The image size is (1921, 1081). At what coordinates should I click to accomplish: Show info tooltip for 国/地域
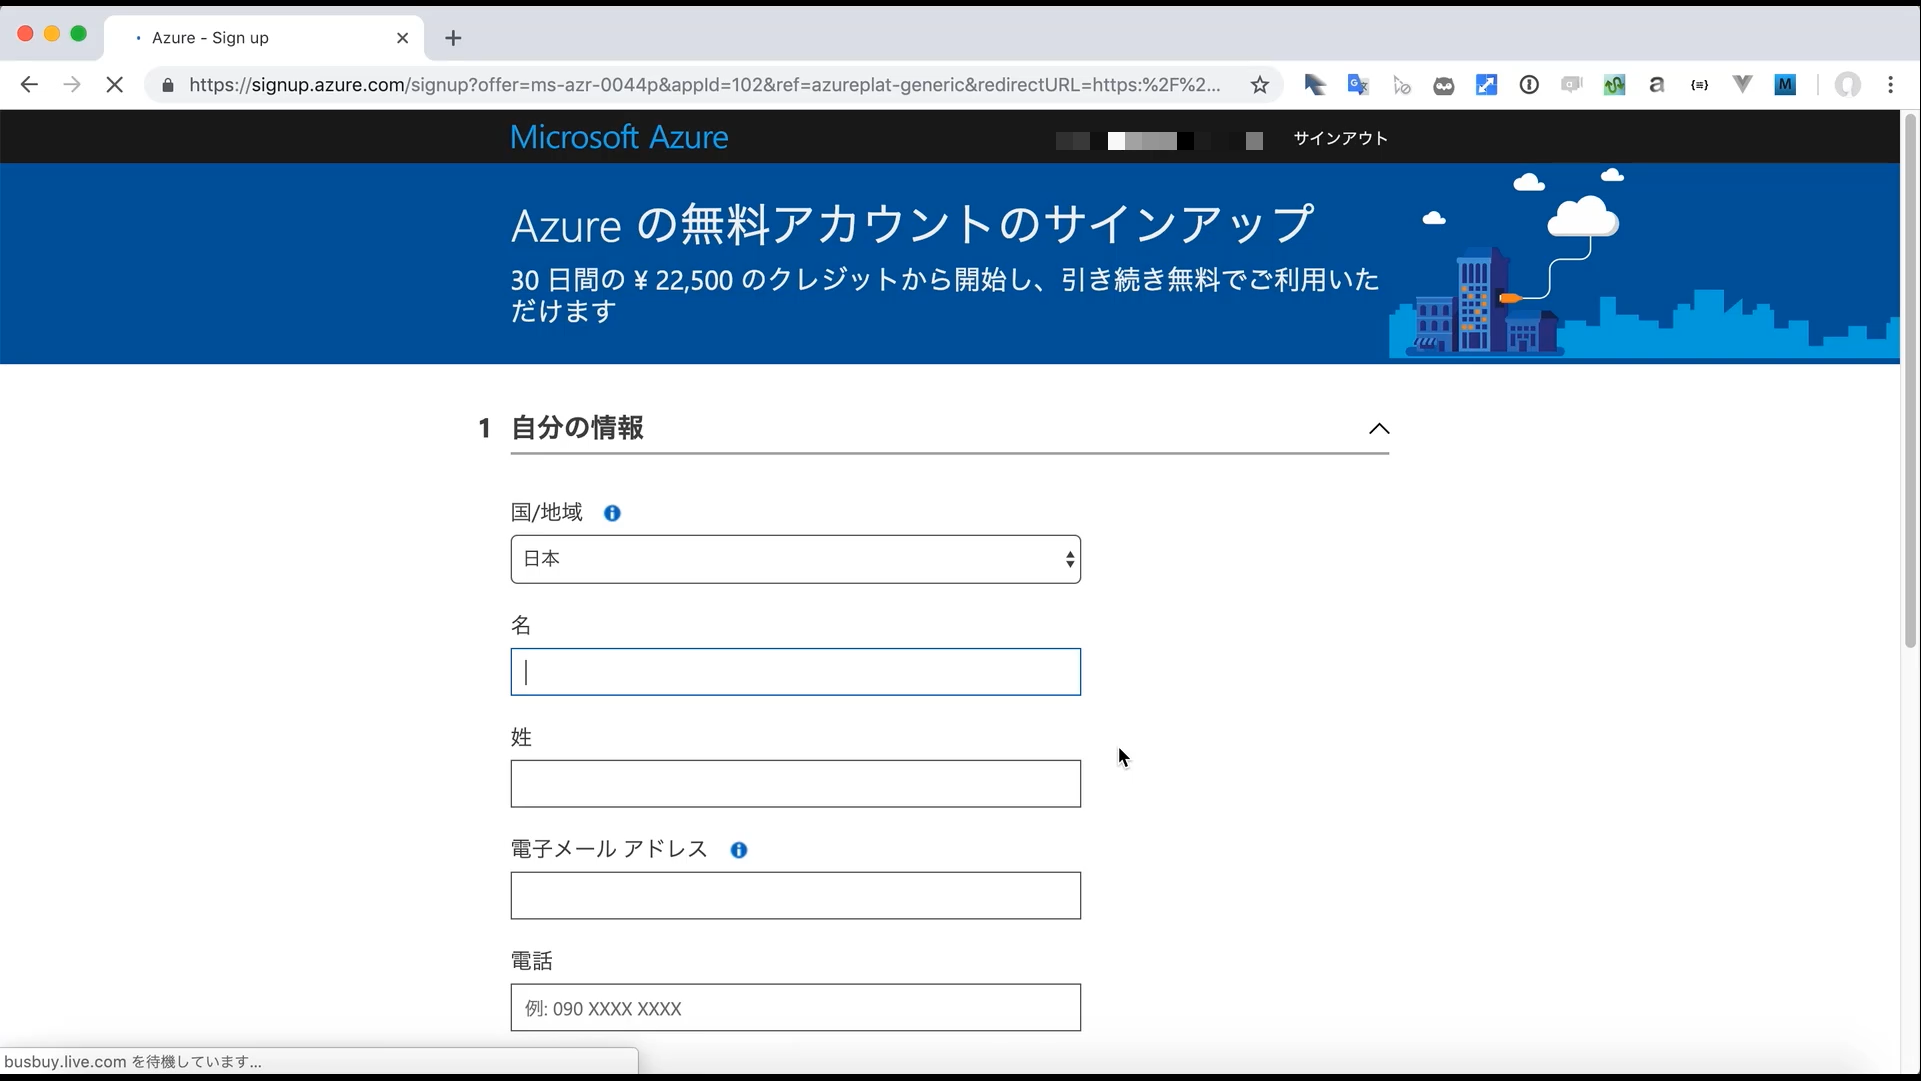tap(612, 513)
